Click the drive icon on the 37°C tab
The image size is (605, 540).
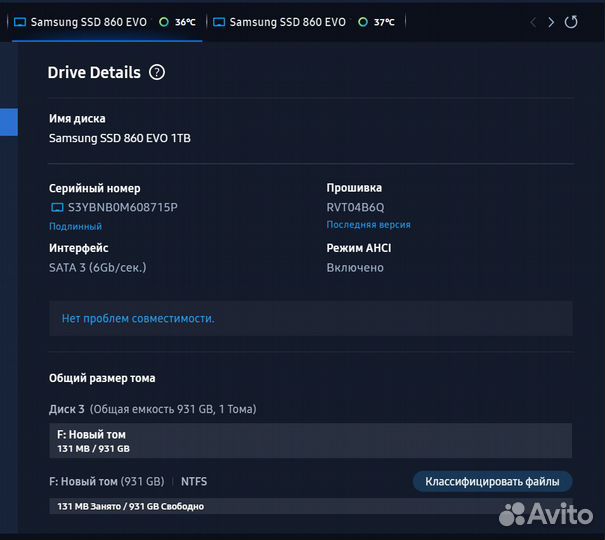coord(219,22)
